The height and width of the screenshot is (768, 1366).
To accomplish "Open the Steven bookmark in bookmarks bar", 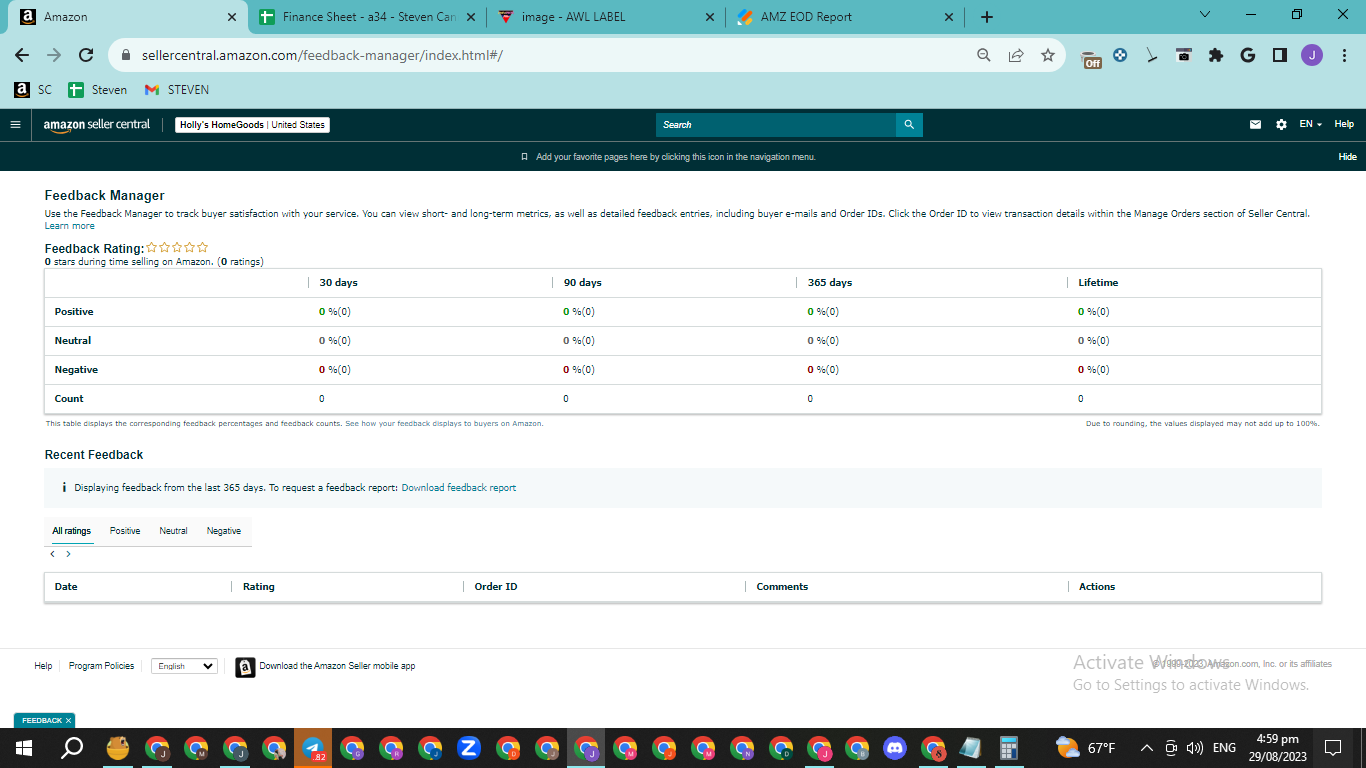I will pos(98,90).
